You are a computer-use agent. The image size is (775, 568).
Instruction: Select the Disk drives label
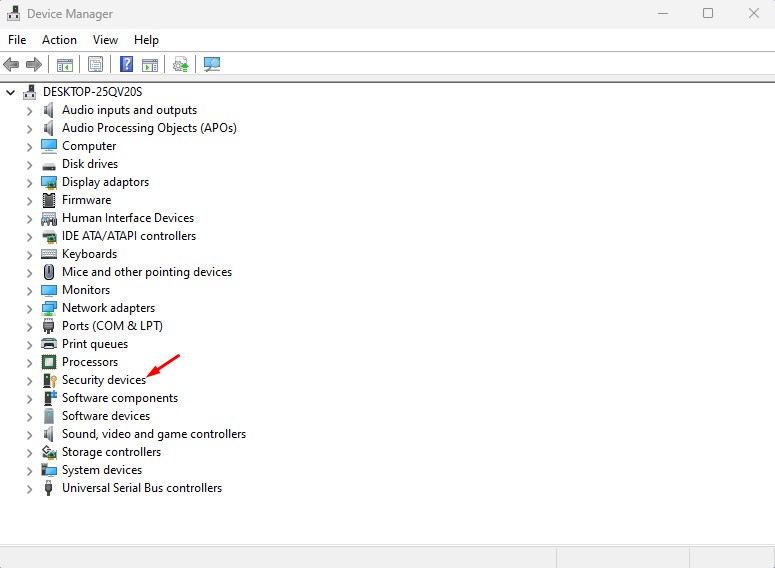[x=90, y=164]
